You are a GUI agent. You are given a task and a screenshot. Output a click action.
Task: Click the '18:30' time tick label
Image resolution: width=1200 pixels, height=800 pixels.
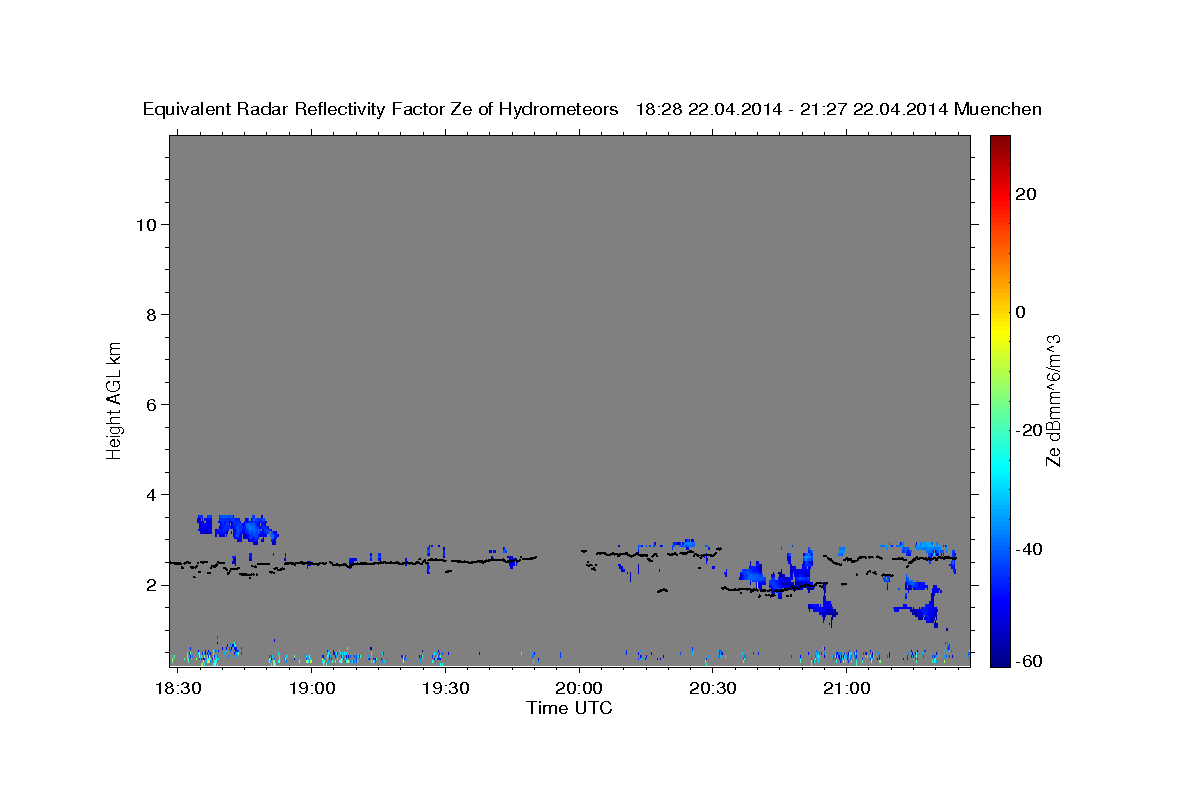(180, 689)
